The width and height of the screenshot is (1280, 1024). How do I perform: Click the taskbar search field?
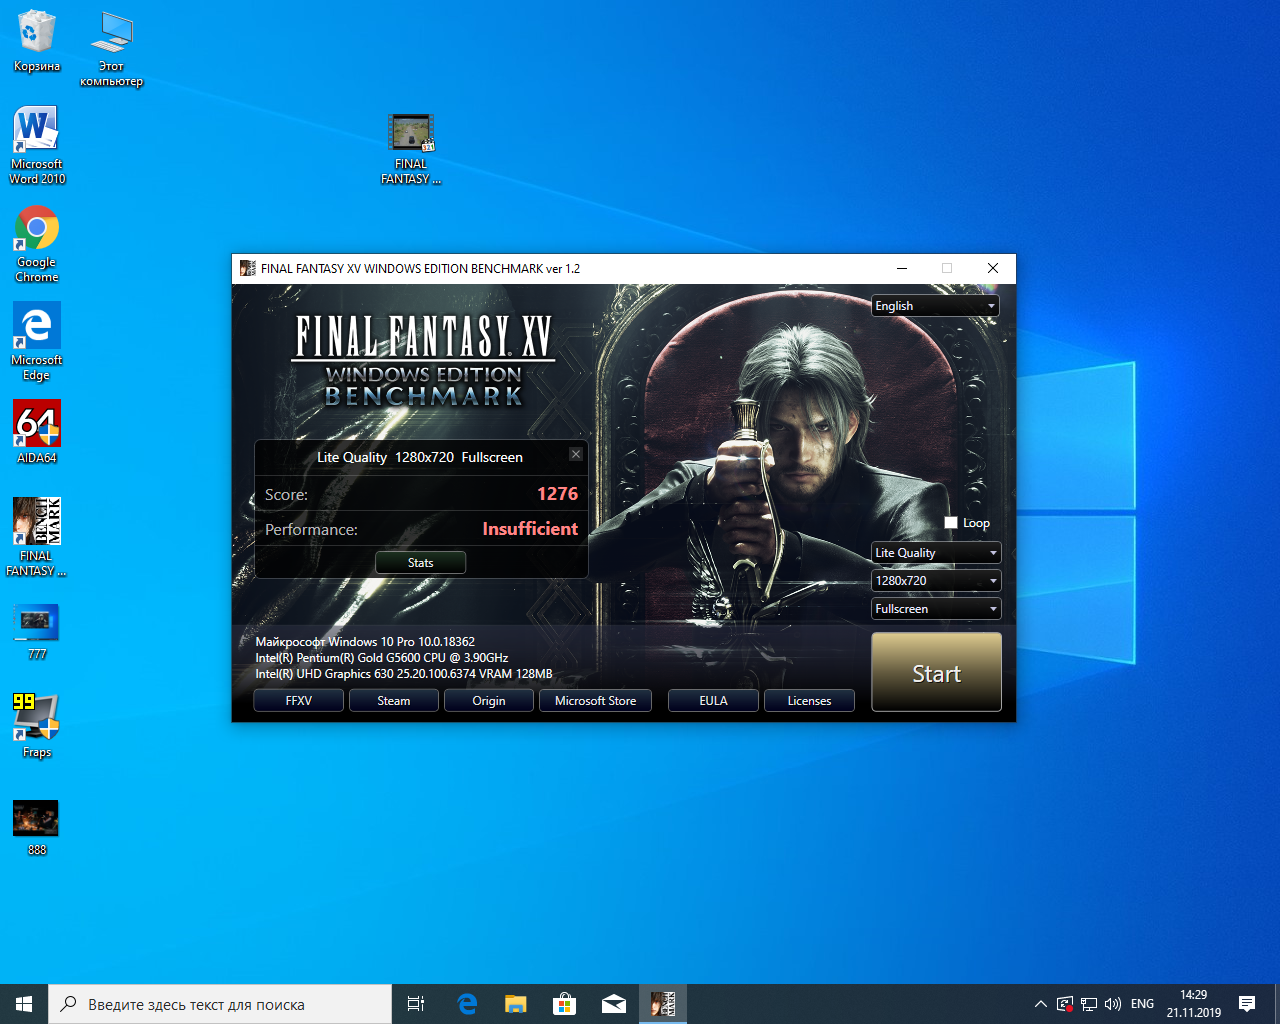[220, 1004]
